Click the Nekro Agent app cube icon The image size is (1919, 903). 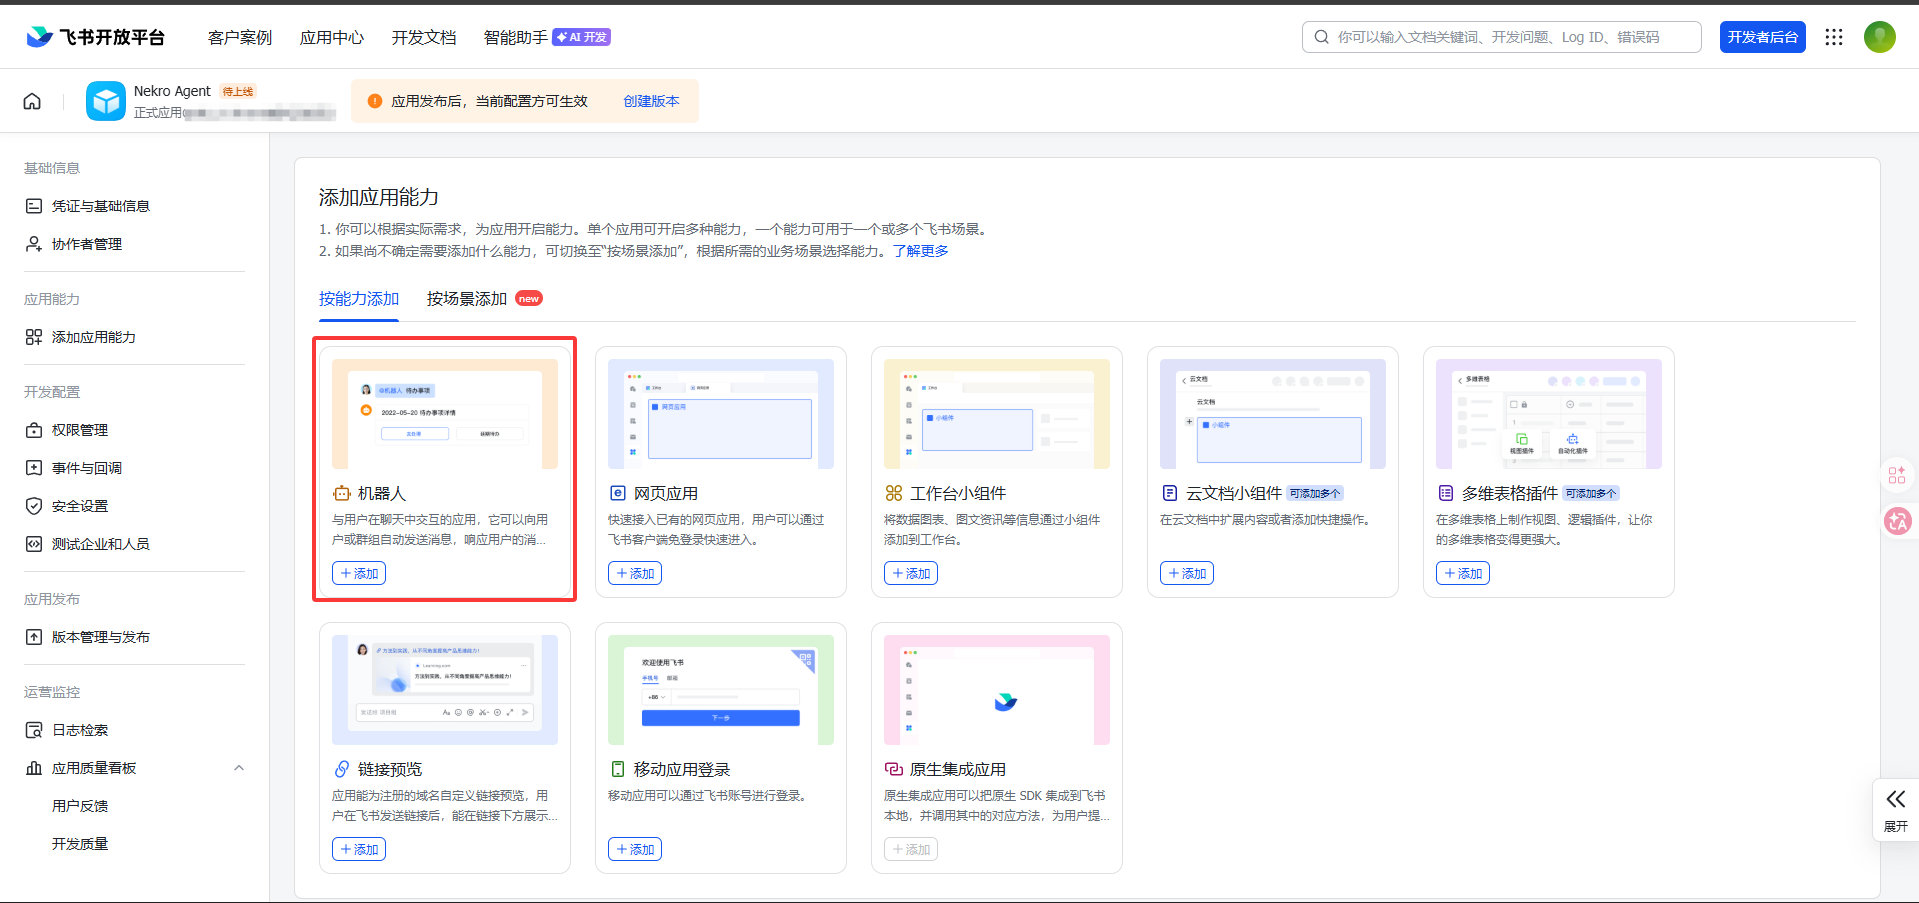point(105,101)
